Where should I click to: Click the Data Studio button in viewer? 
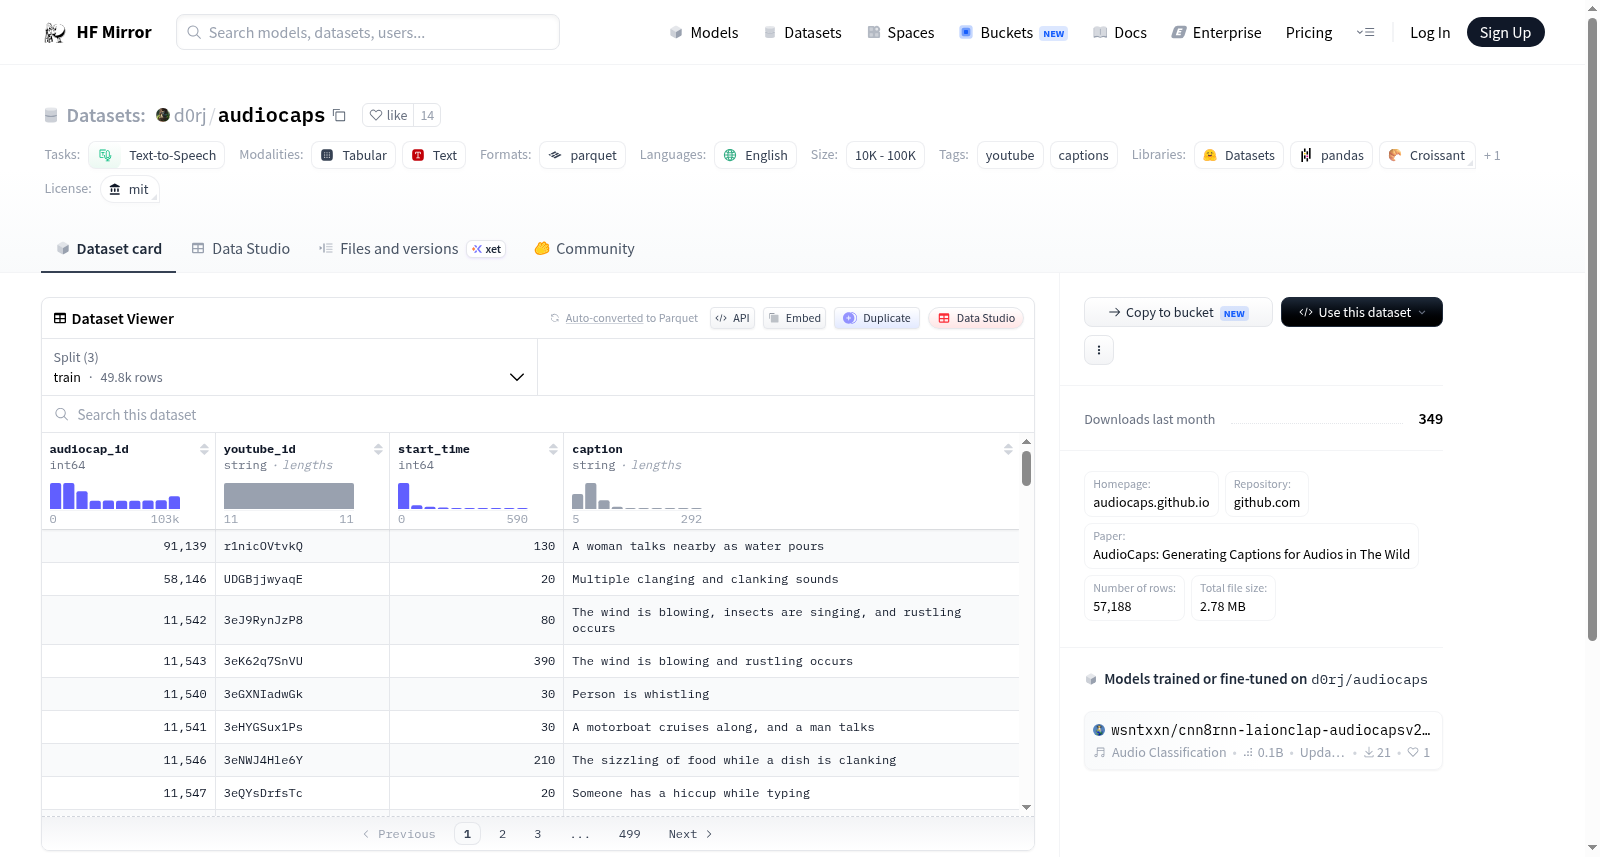tap(976, 318)
